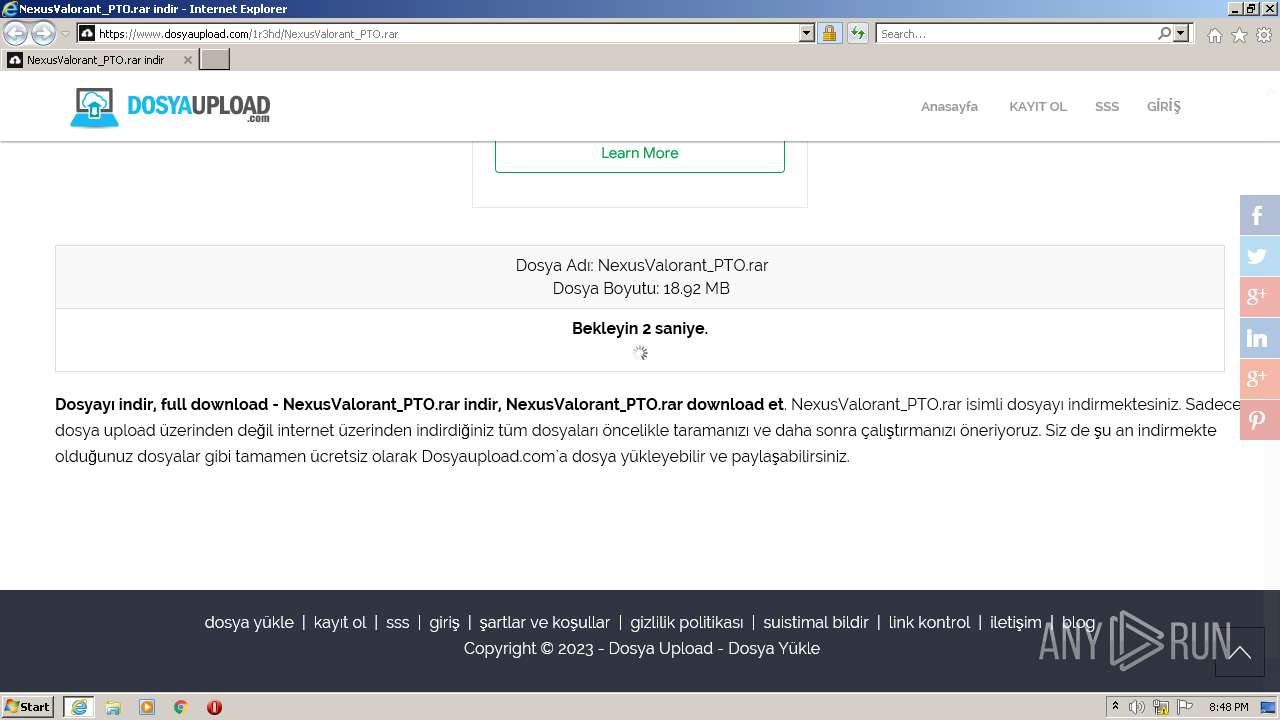This screenshot has width=1280, height=720.
Task: Open a new blank tab
Action: (215, 60)
